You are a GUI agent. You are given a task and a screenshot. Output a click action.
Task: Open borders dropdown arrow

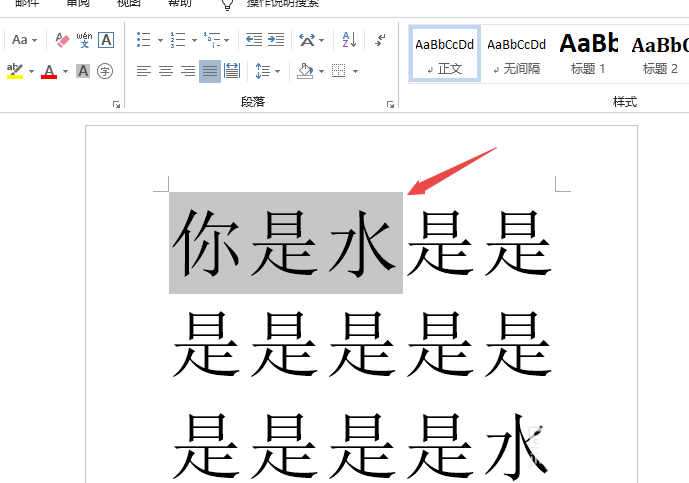click(x=355, y=71)
